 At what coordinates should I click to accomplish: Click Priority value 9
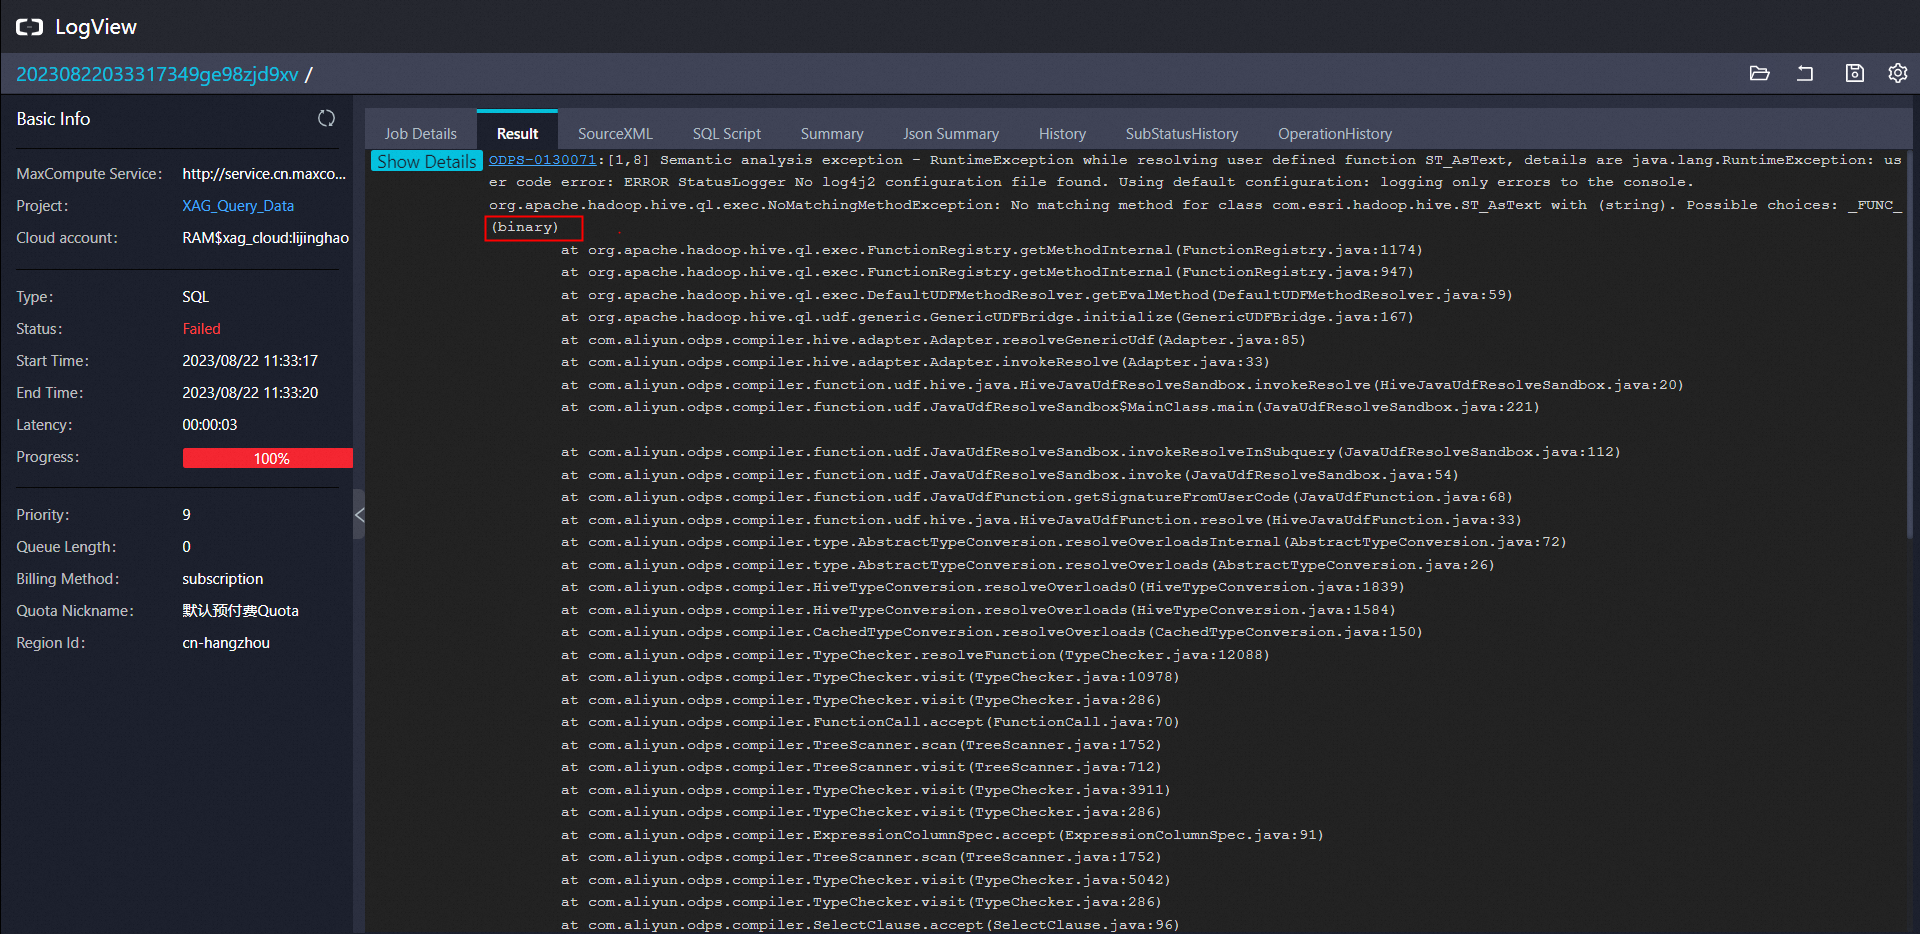(186, 514)
